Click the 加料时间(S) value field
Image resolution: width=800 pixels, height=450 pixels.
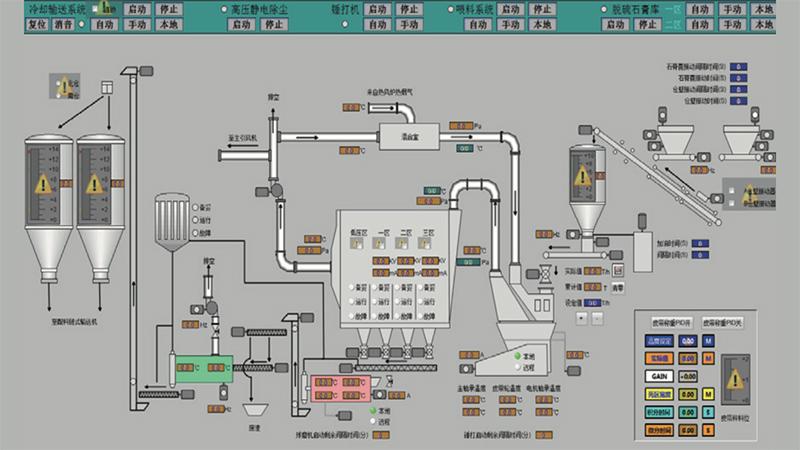point(700,243)
